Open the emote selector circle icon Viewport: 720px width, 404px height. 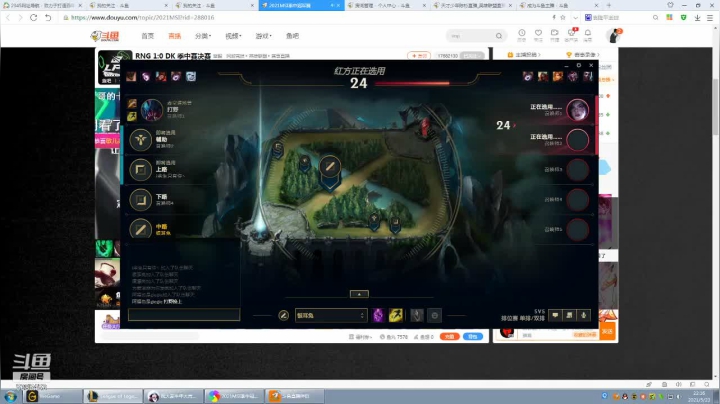pyautogui.click(x=434, y=315)
